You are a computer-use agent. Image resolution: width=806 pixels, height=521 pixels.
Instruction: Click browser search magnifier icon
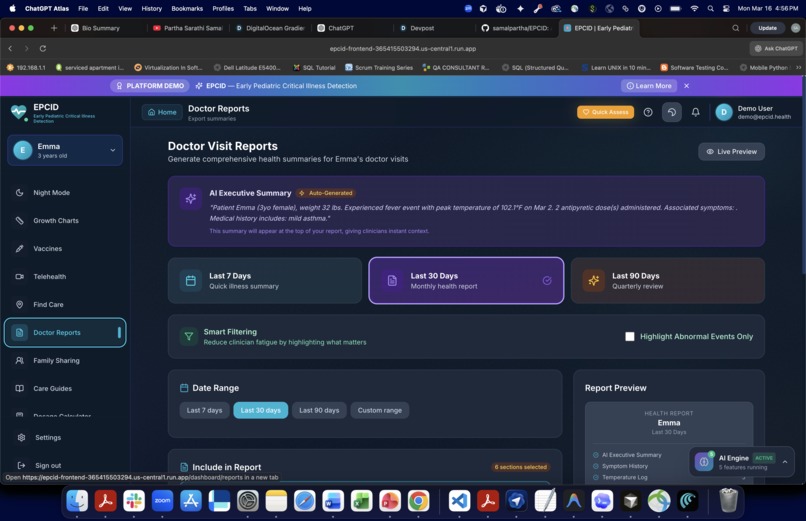[x=736, y=28]
